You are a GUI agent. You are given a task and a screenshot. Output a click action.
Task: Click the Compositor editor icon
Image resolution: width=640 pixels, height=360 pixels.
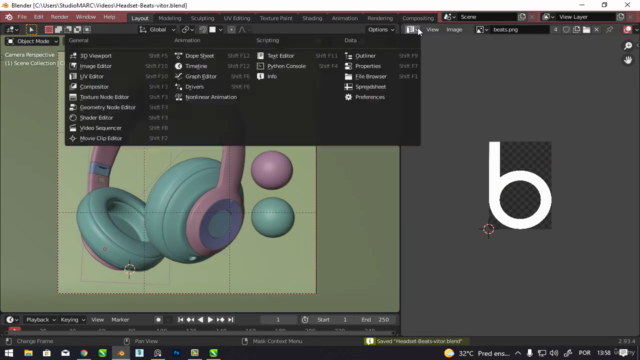73,87
